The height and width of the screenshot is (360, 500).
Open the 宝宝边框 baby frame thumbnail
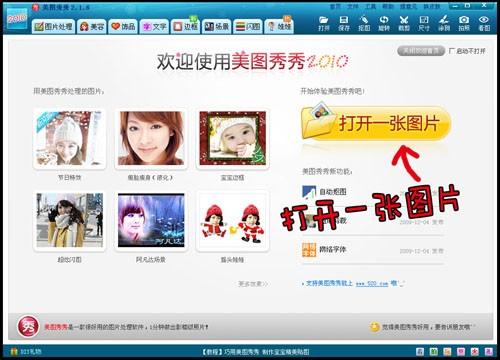(x=232, y=138)
